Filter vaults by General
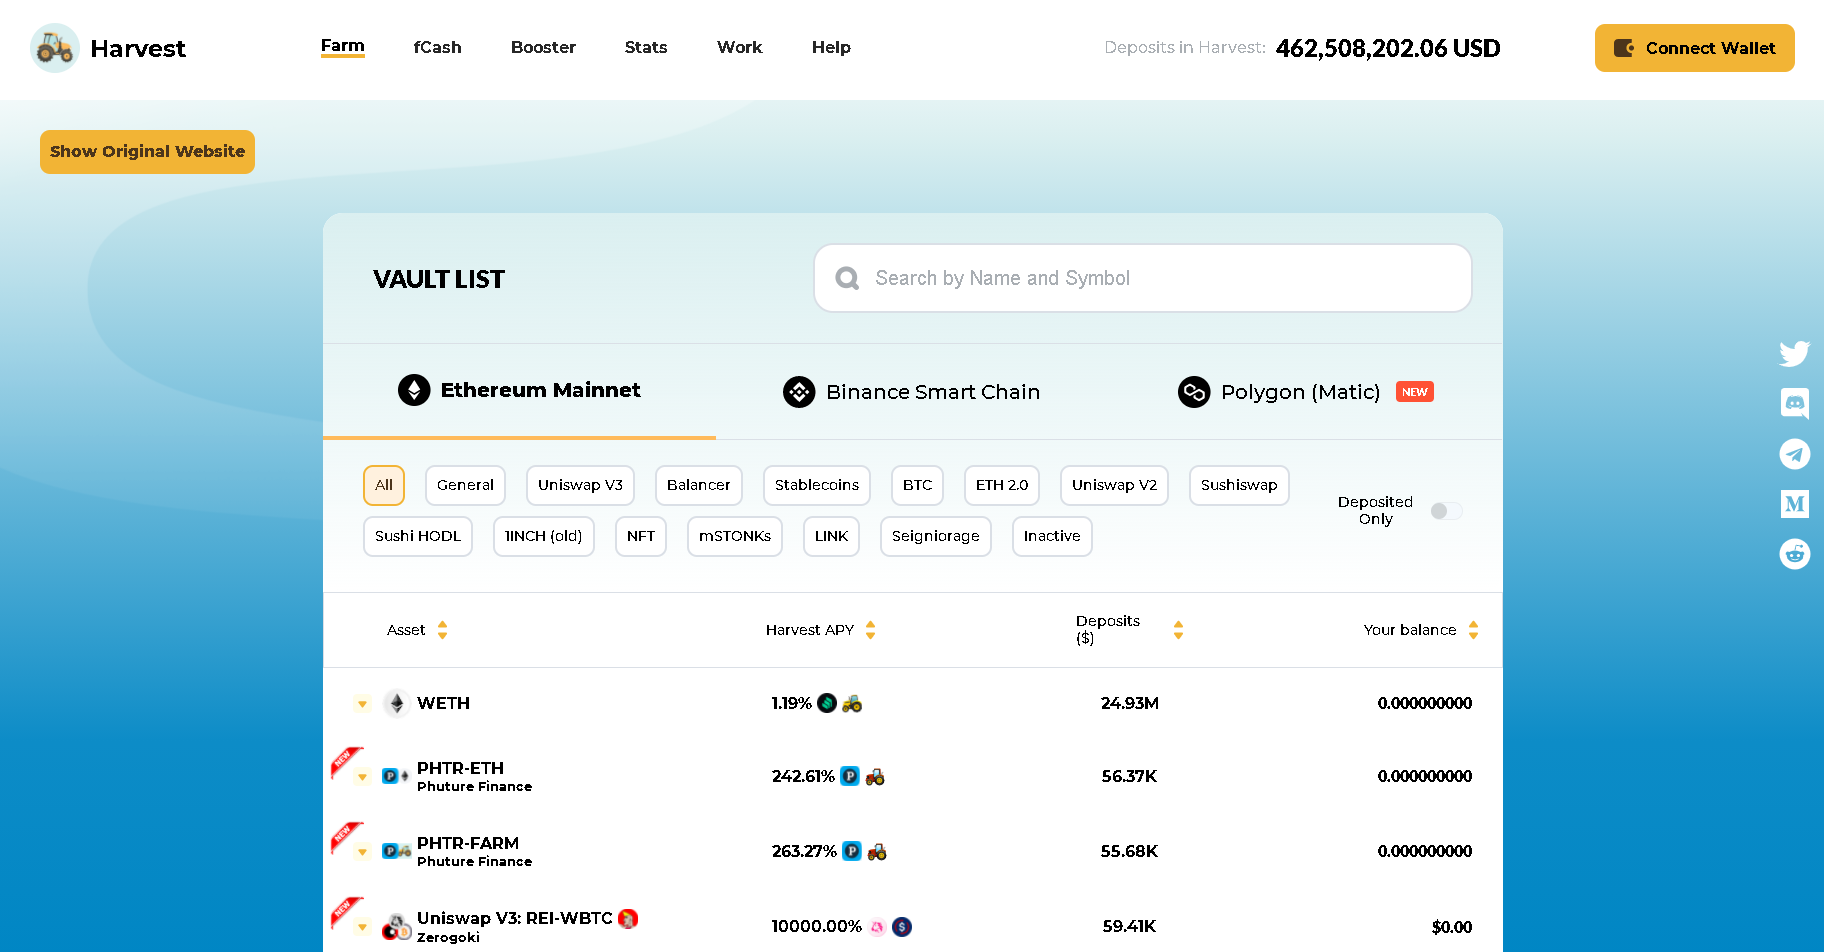 [465, 485]
